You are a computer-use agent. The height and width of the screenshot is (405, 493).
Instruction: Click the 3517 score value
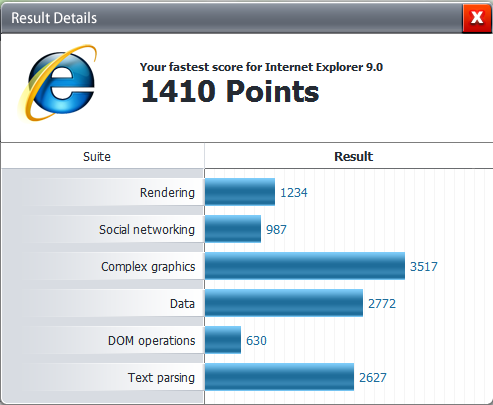coord(423,267)
